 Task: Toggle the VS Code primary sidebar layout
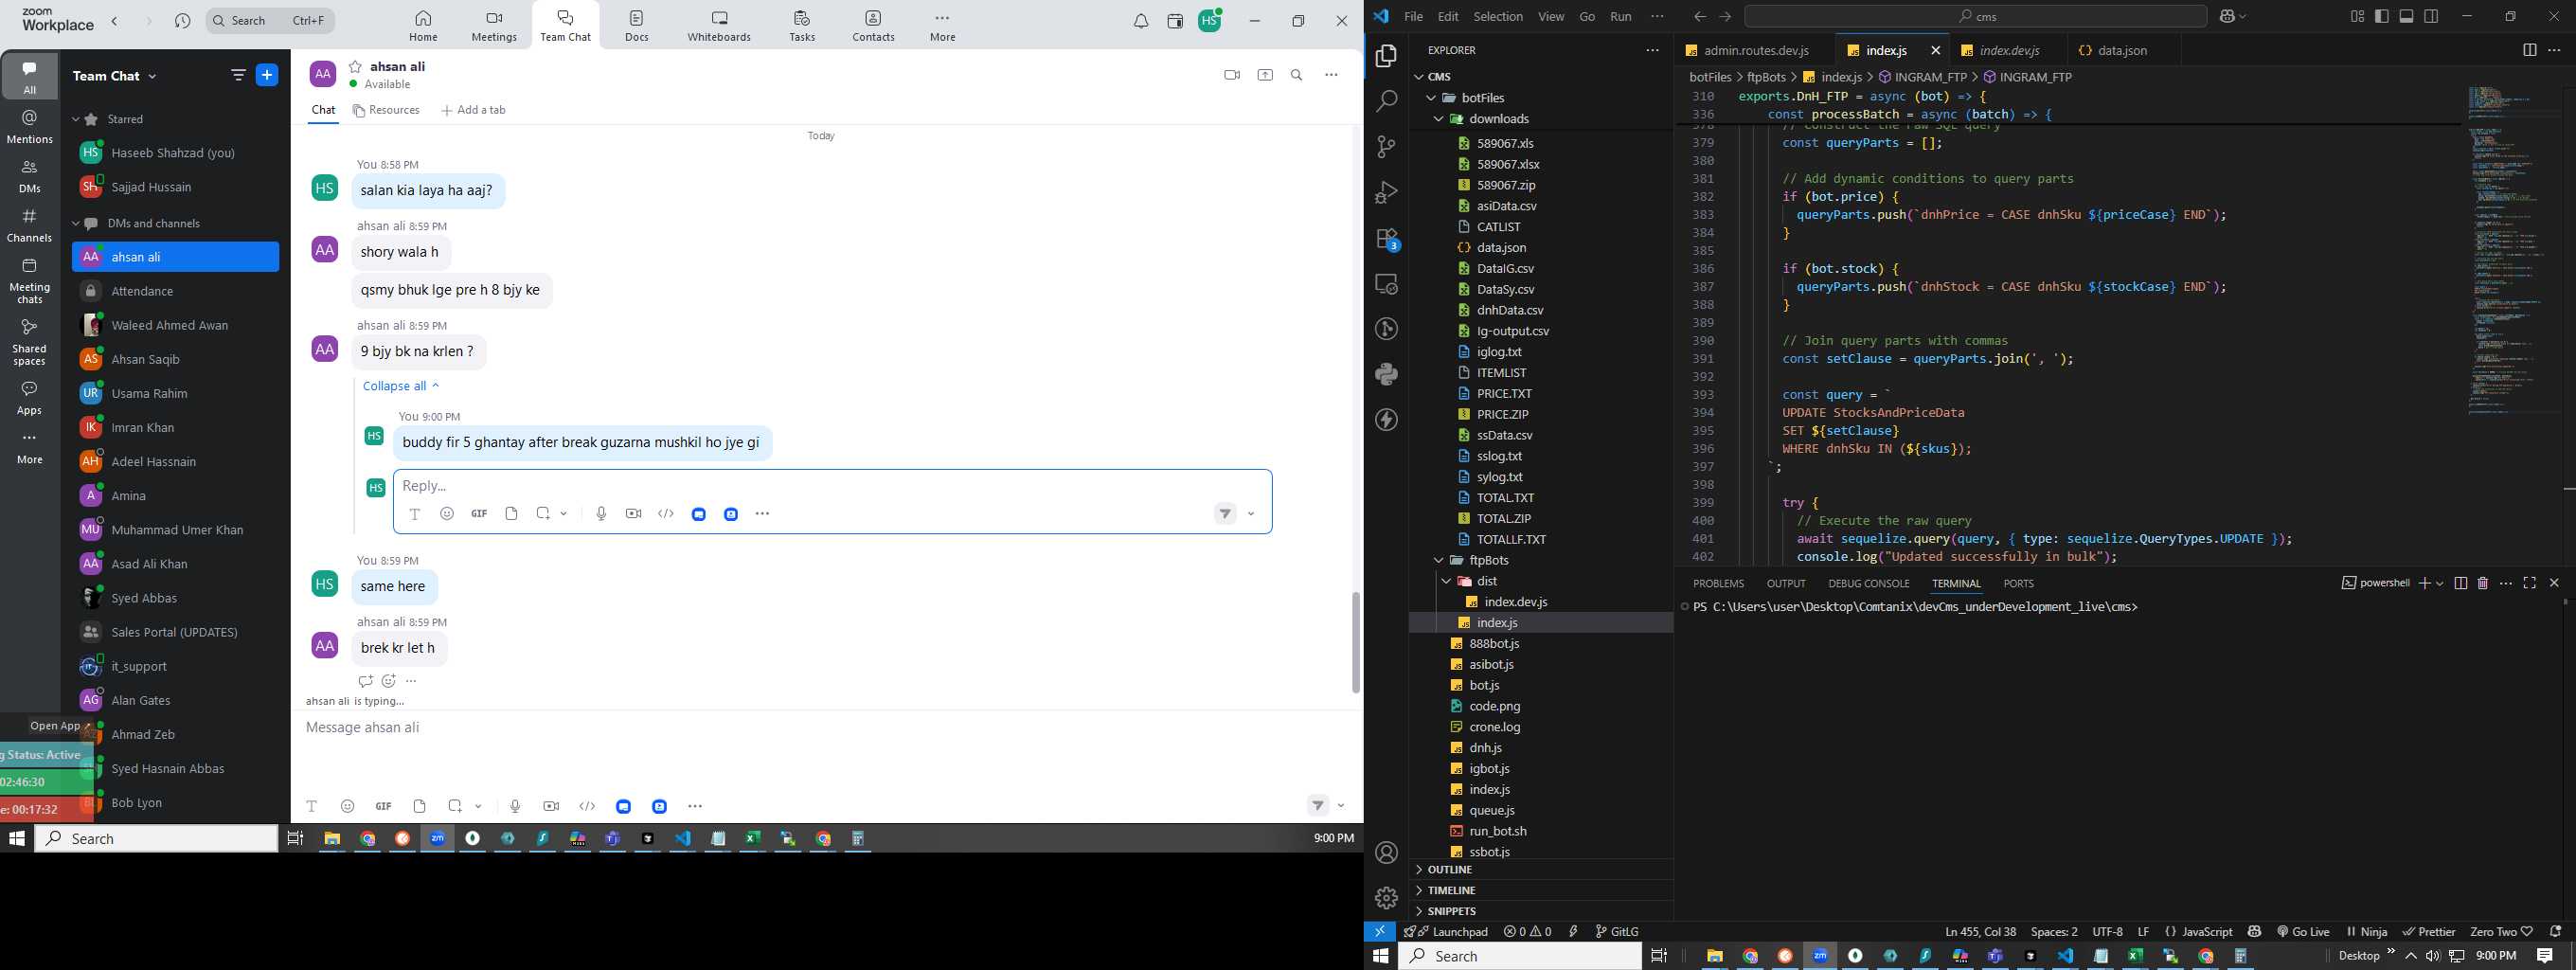pyautogui.click(x=2382, y=17)
